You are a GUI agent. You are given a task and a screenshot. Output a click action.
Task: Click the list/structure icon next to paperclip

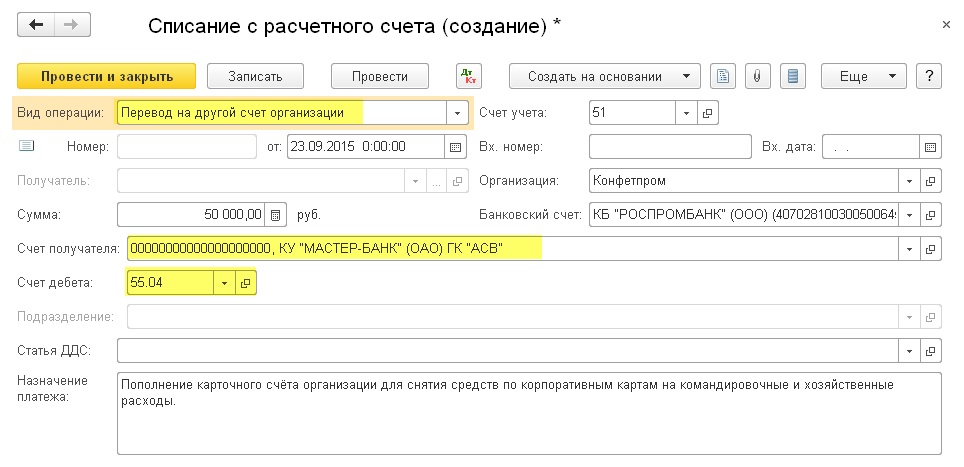tap(793, 76)
